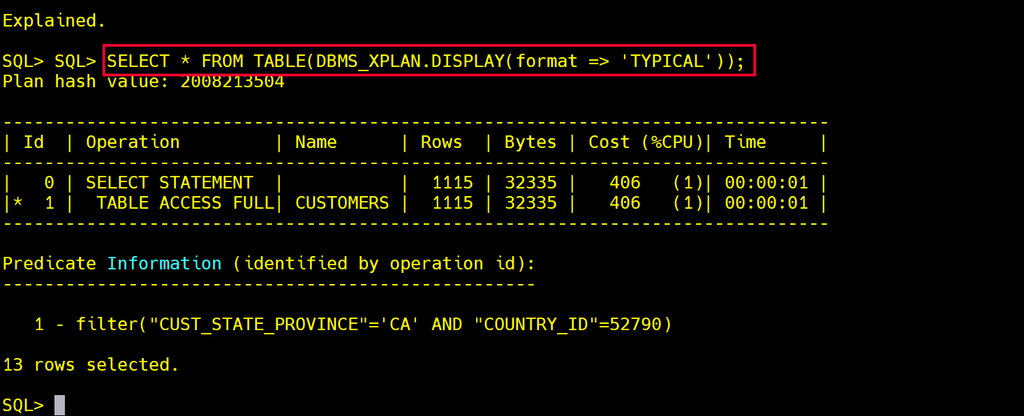
Task: Click the cursor at the final SQL> prompt
Action: (x=59, y=405)
